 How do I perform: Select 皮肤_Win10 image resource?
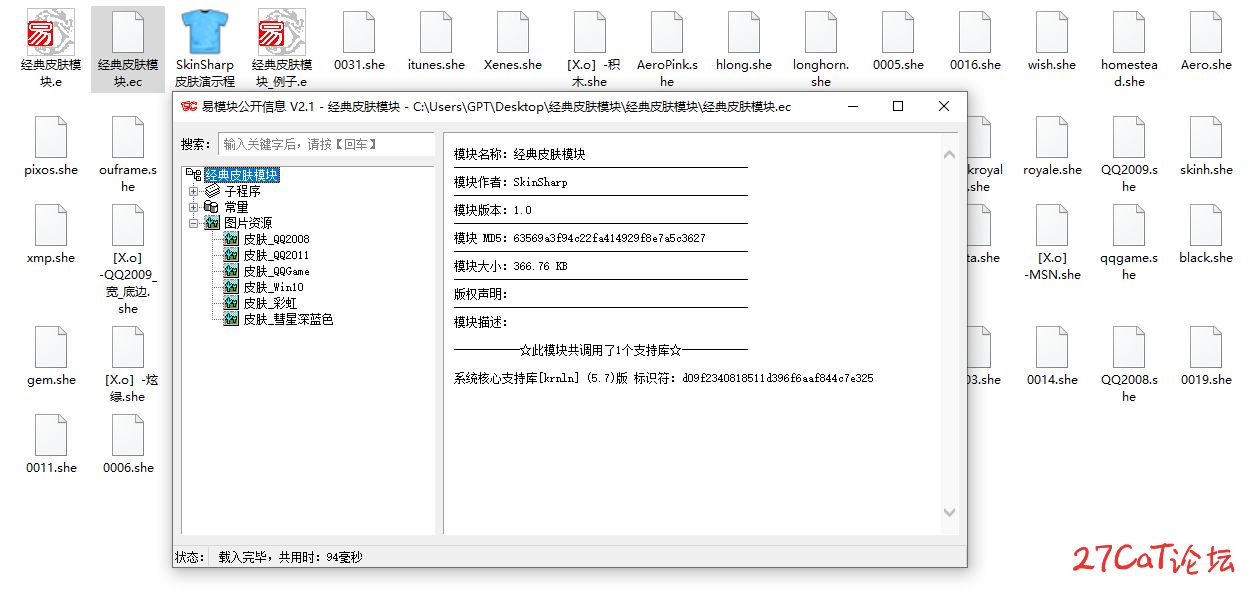tap(273, 287)
